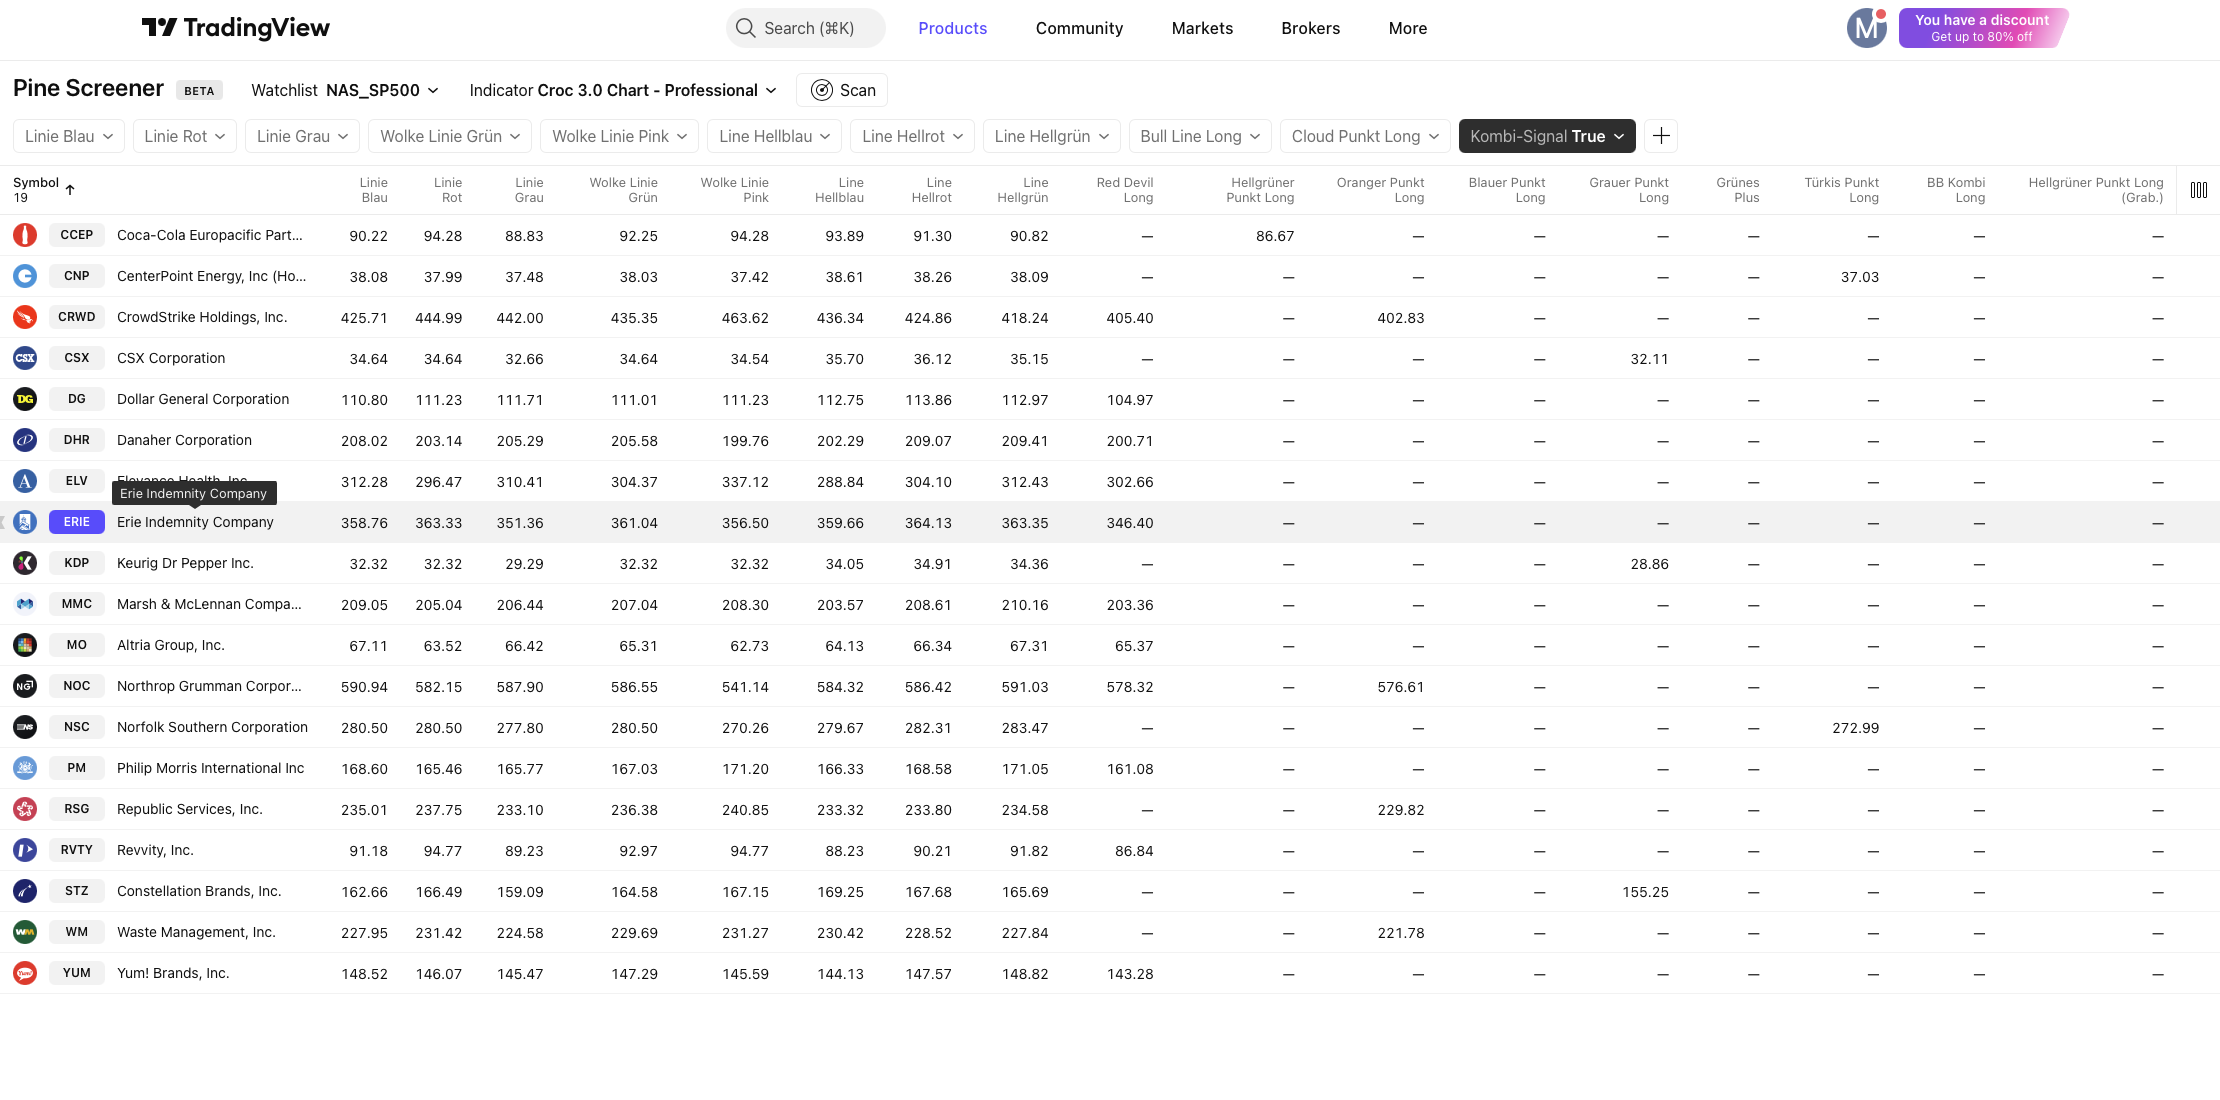The image size is (2220, 1100).
Task: Sort by the Red Devil Long column
Action: pos(1124,190)
